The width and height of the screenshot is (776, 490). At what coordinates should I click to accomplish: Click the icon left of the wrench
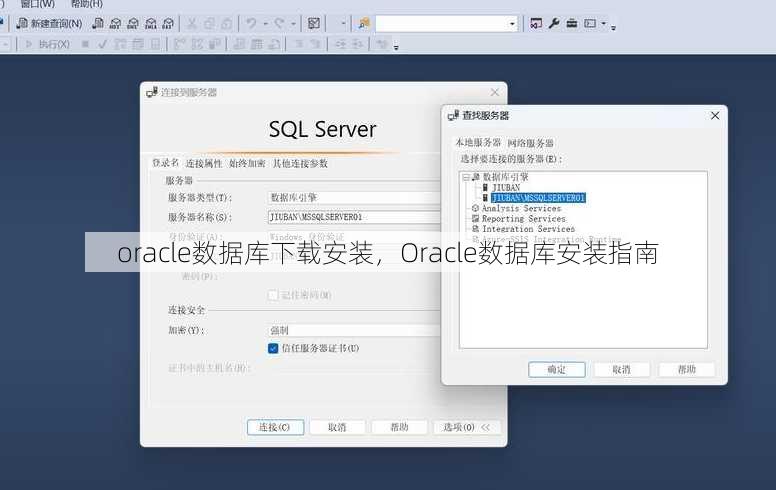536,23
